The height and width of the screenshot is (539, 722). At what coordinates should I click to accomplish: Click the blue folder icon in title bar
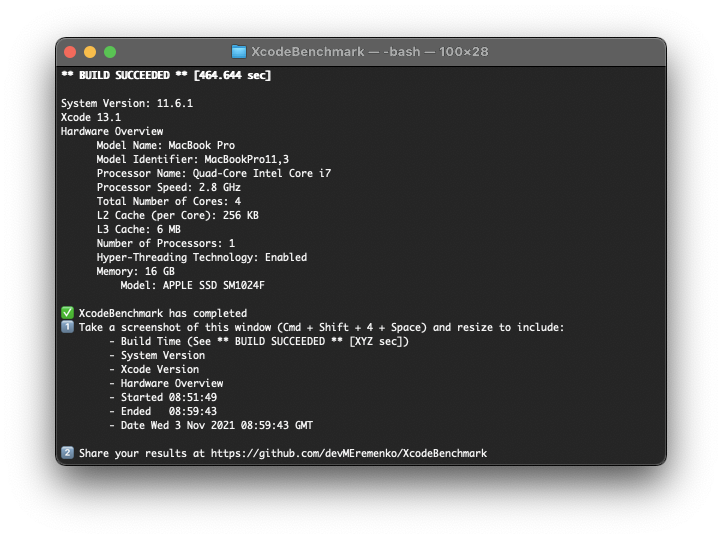[x=239, y=52]
